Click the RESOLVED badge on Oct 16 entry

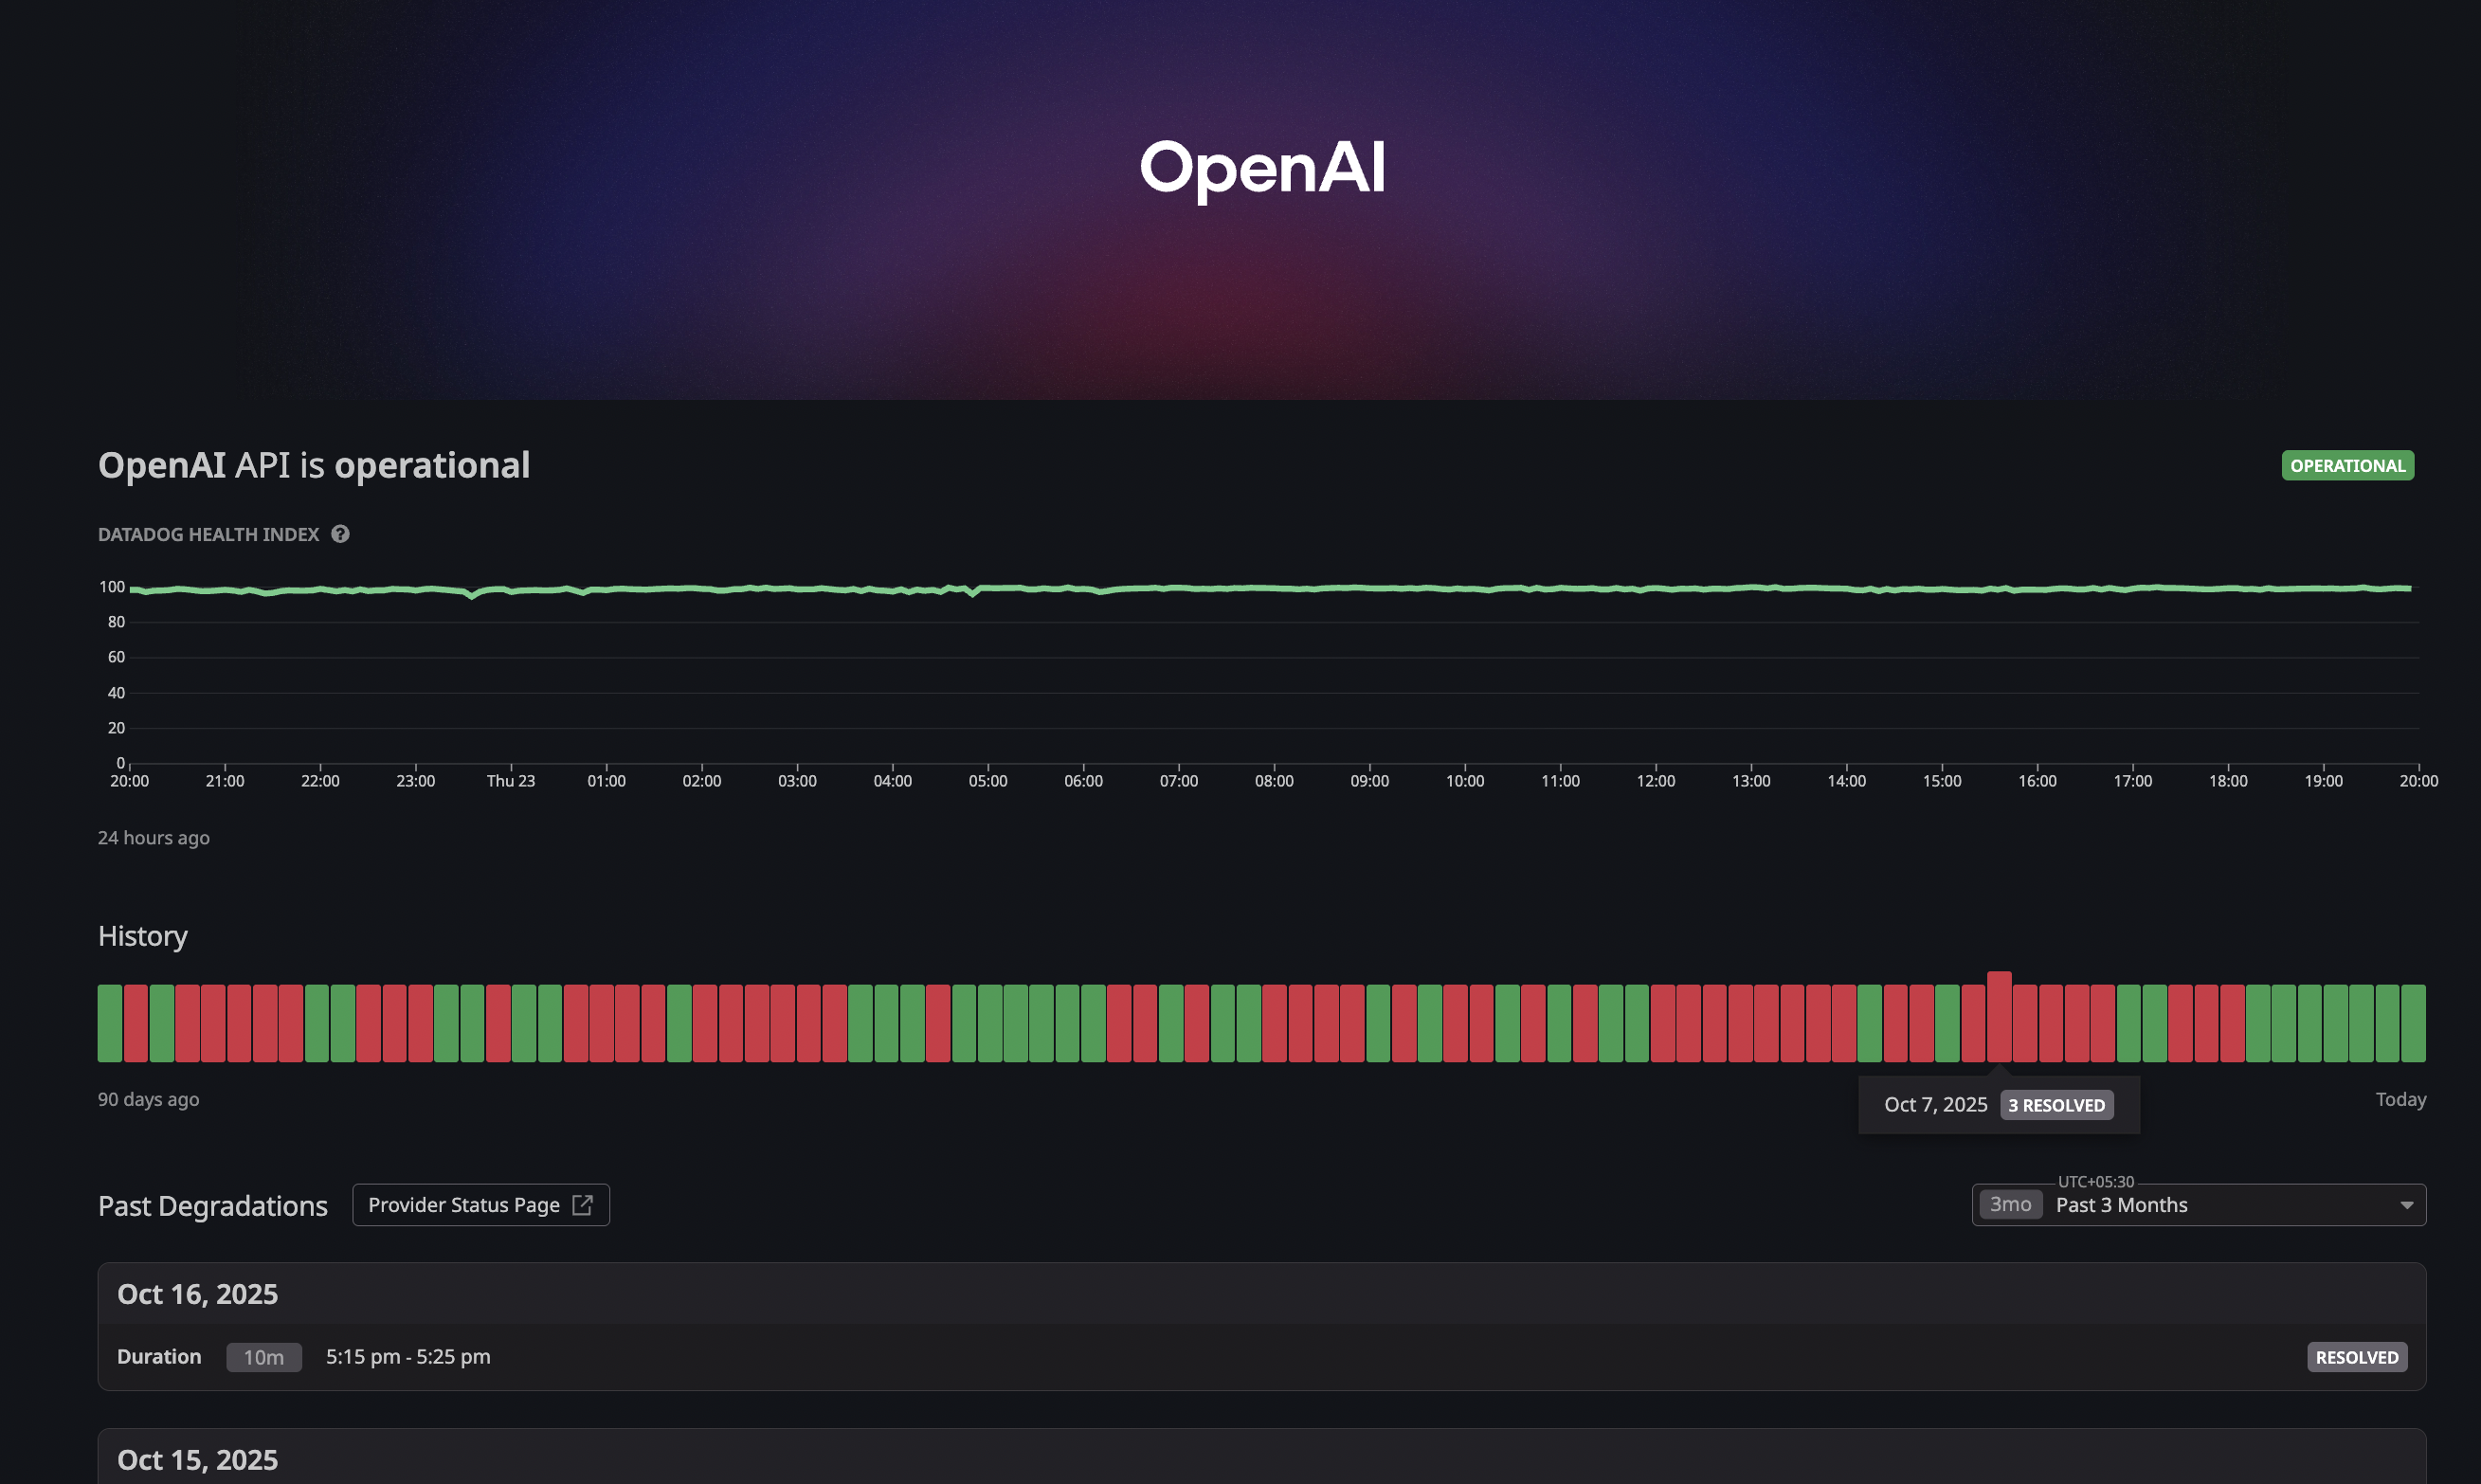pyautogui.click(x=2356, y=1357)
